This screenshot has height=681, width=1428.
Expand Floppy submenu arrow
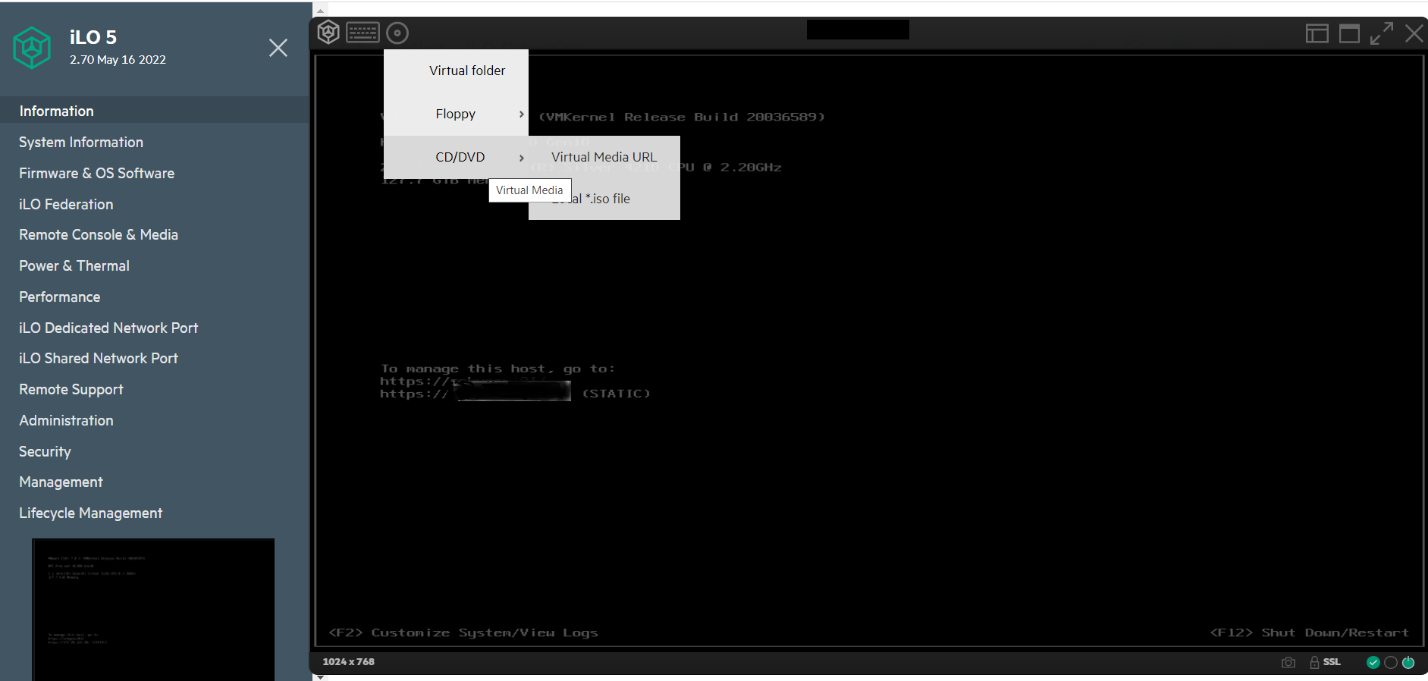tap(521, 114)
